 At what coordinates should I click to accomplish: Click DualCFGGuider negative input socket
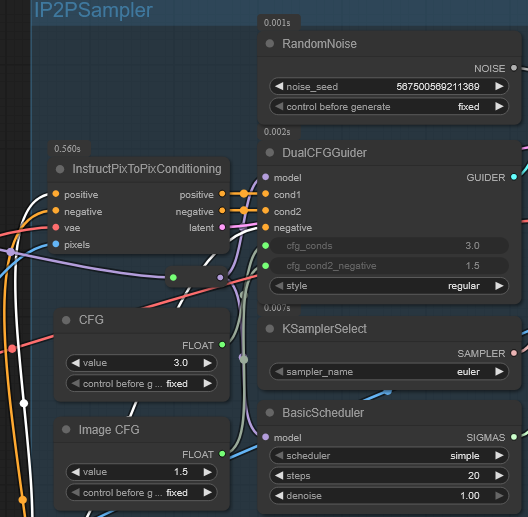(265, 228)
